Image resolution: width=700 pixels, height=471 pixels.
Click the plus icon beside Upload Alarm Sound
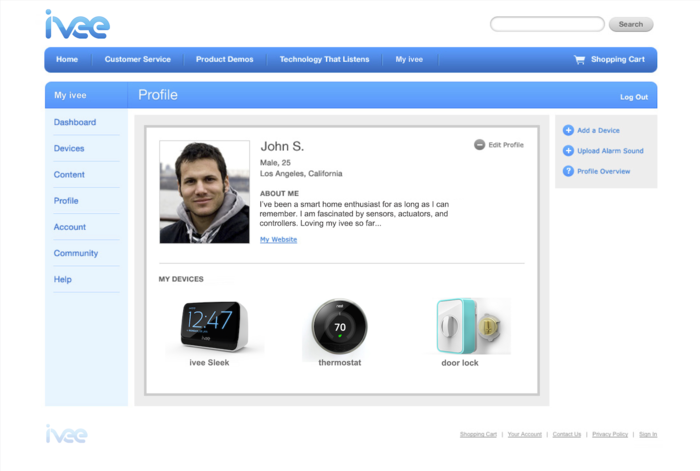(x=568, y=151)
